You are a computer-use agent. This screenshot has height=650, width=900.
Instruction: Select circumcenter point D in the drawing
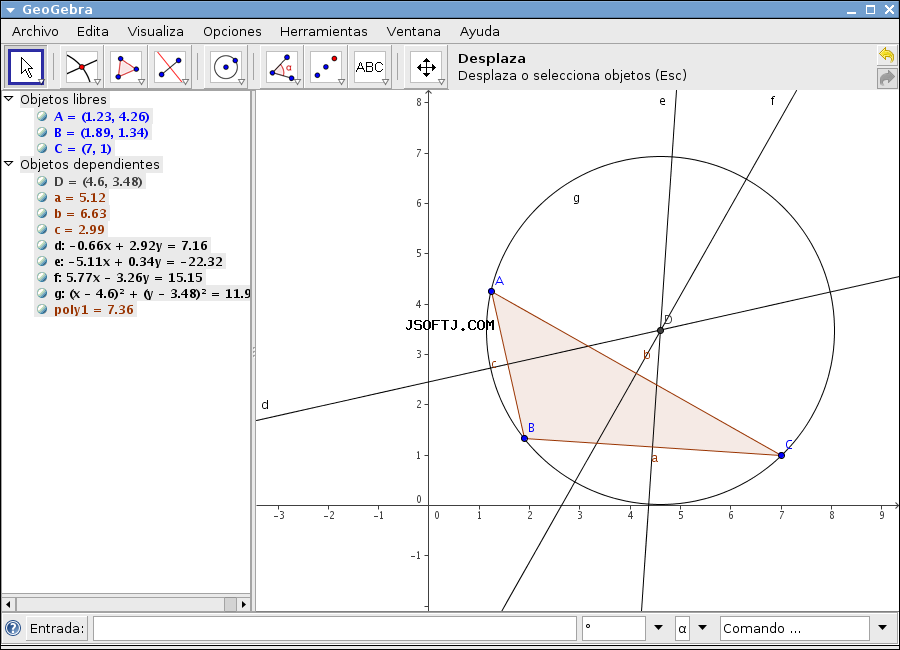[x=660, y=330]
